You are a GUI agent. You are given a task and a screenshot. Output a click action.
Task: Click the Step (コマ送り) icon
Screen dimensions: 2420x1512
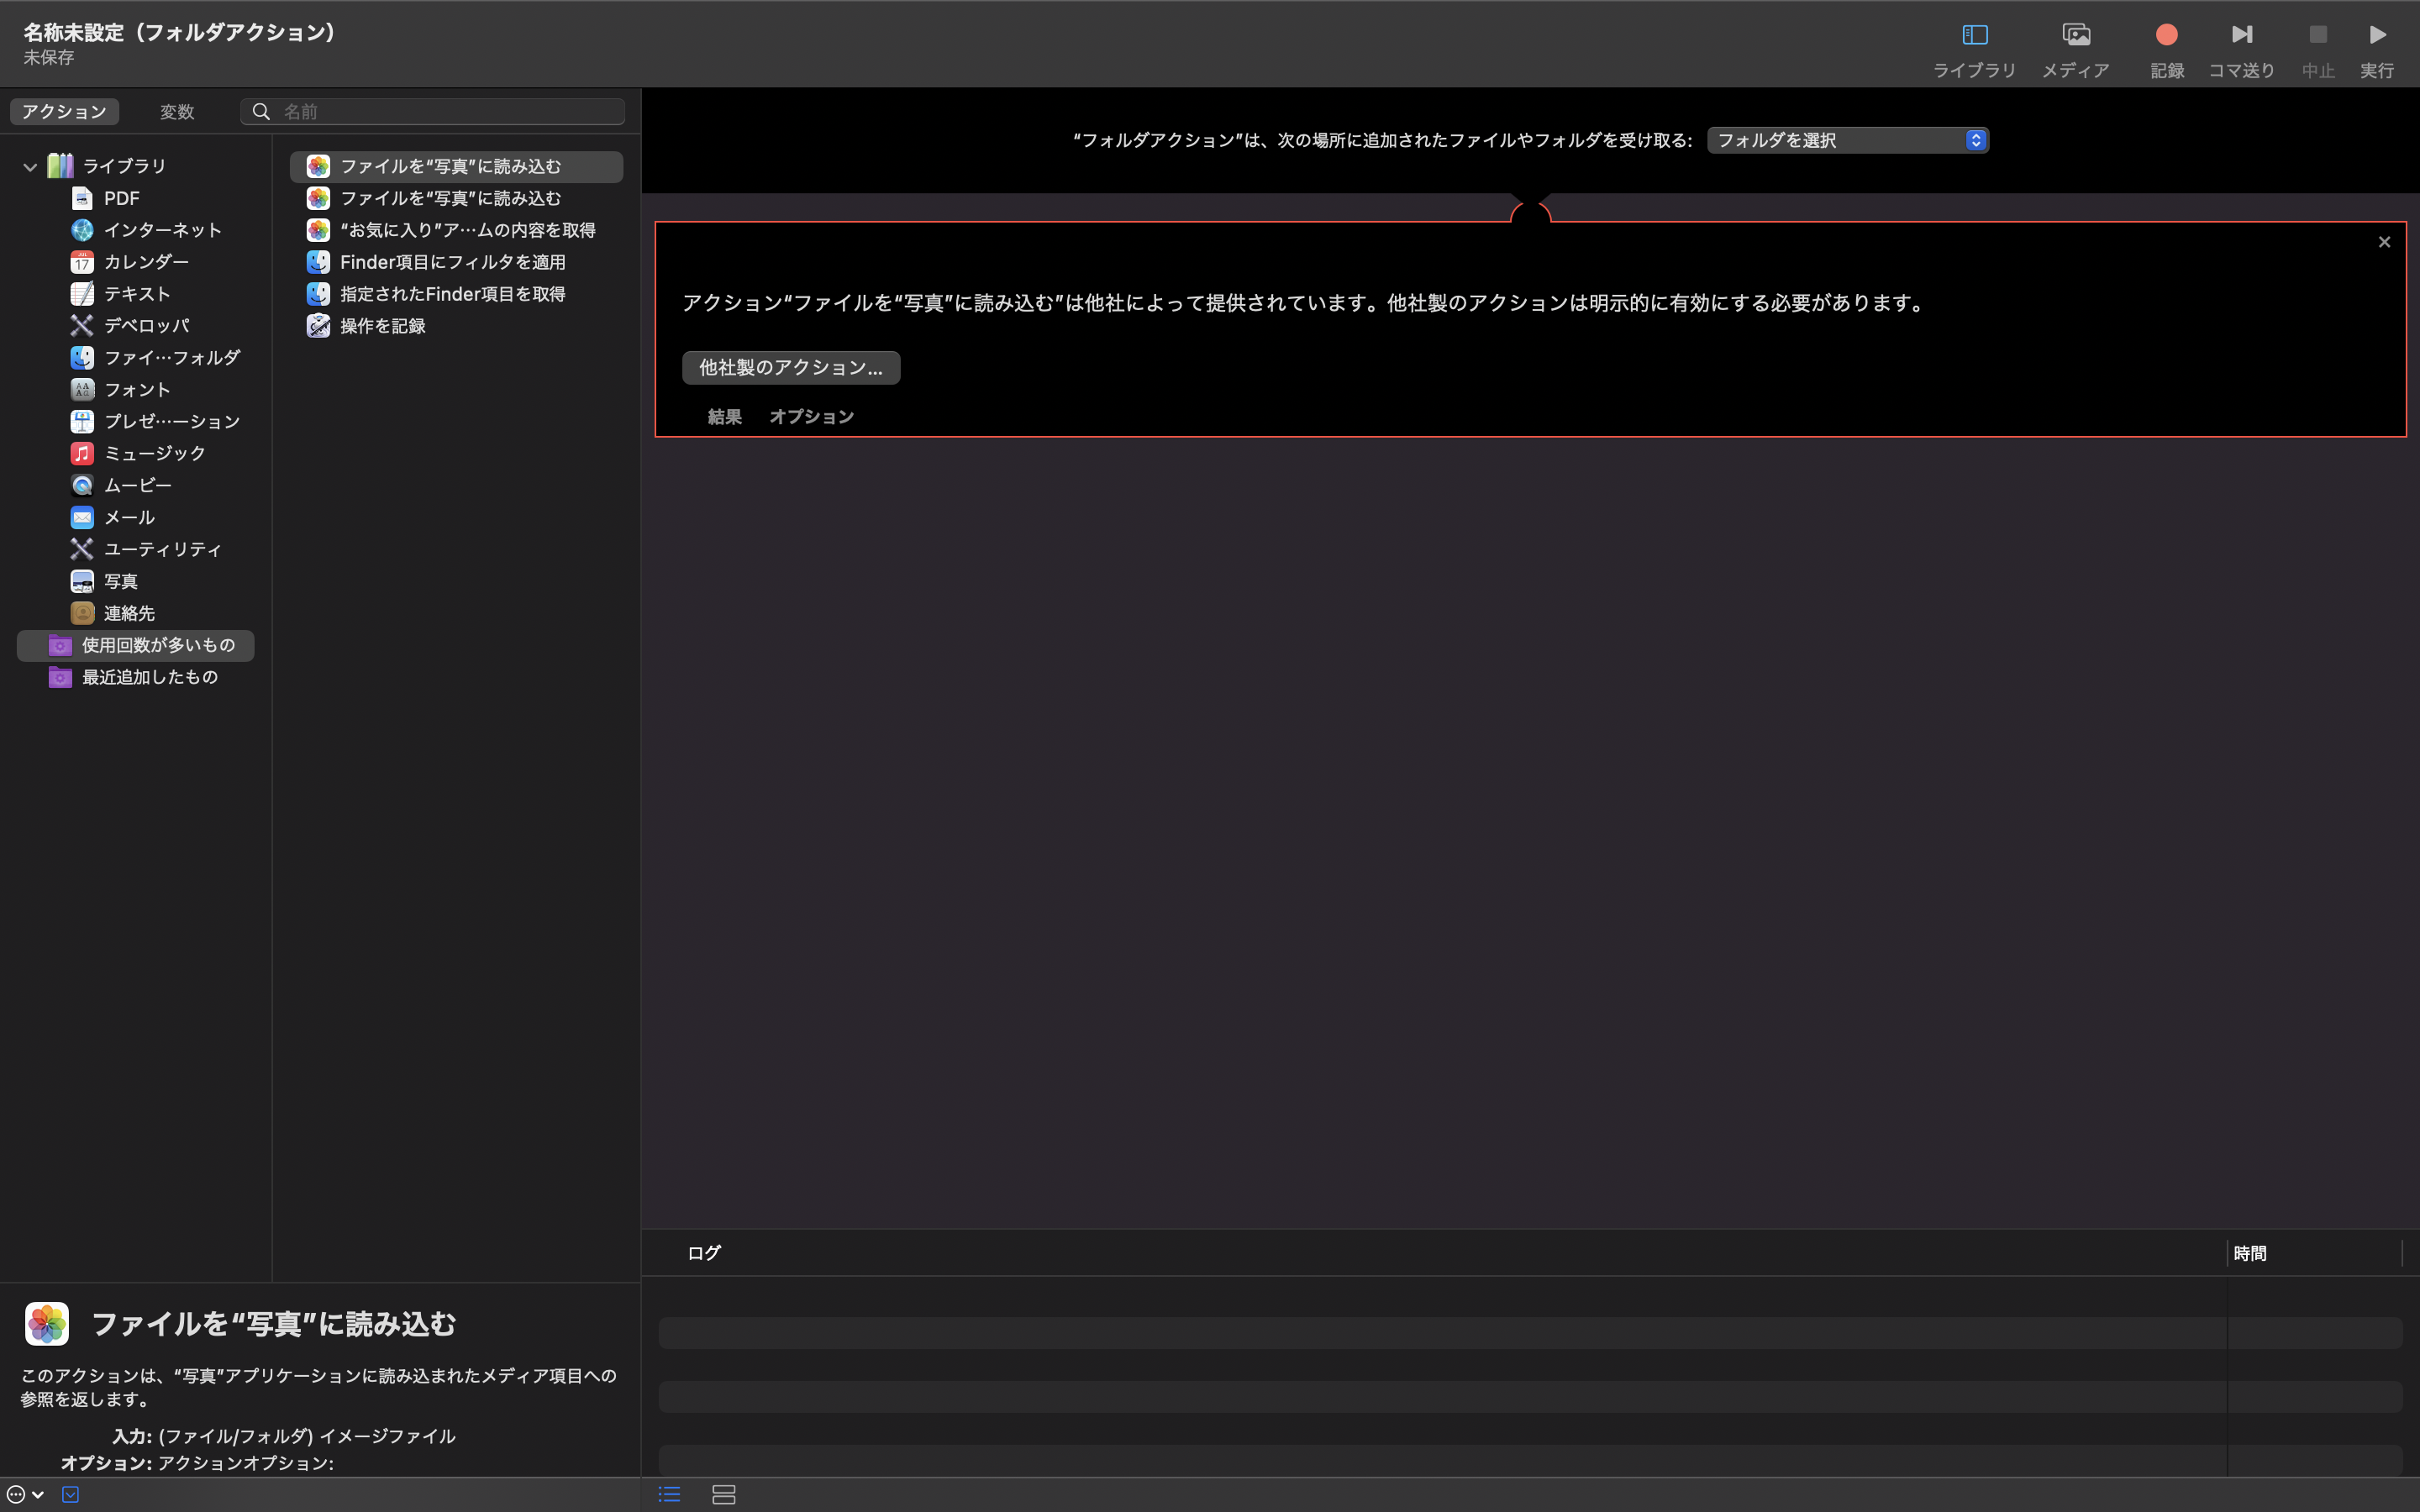2241,35
